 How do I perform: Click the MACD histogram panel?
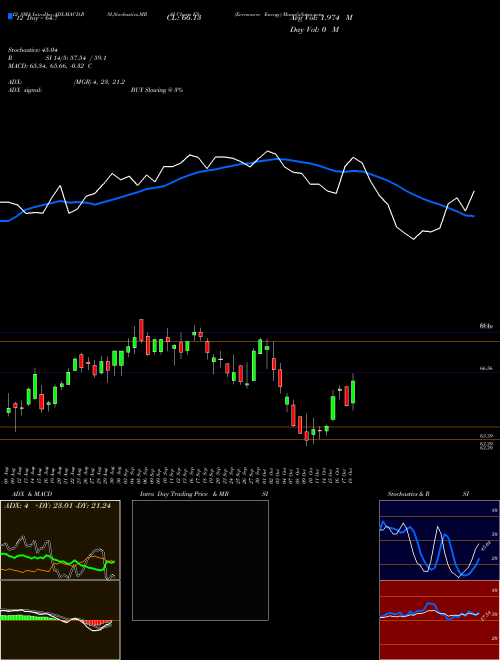click(x=60, y=620)
